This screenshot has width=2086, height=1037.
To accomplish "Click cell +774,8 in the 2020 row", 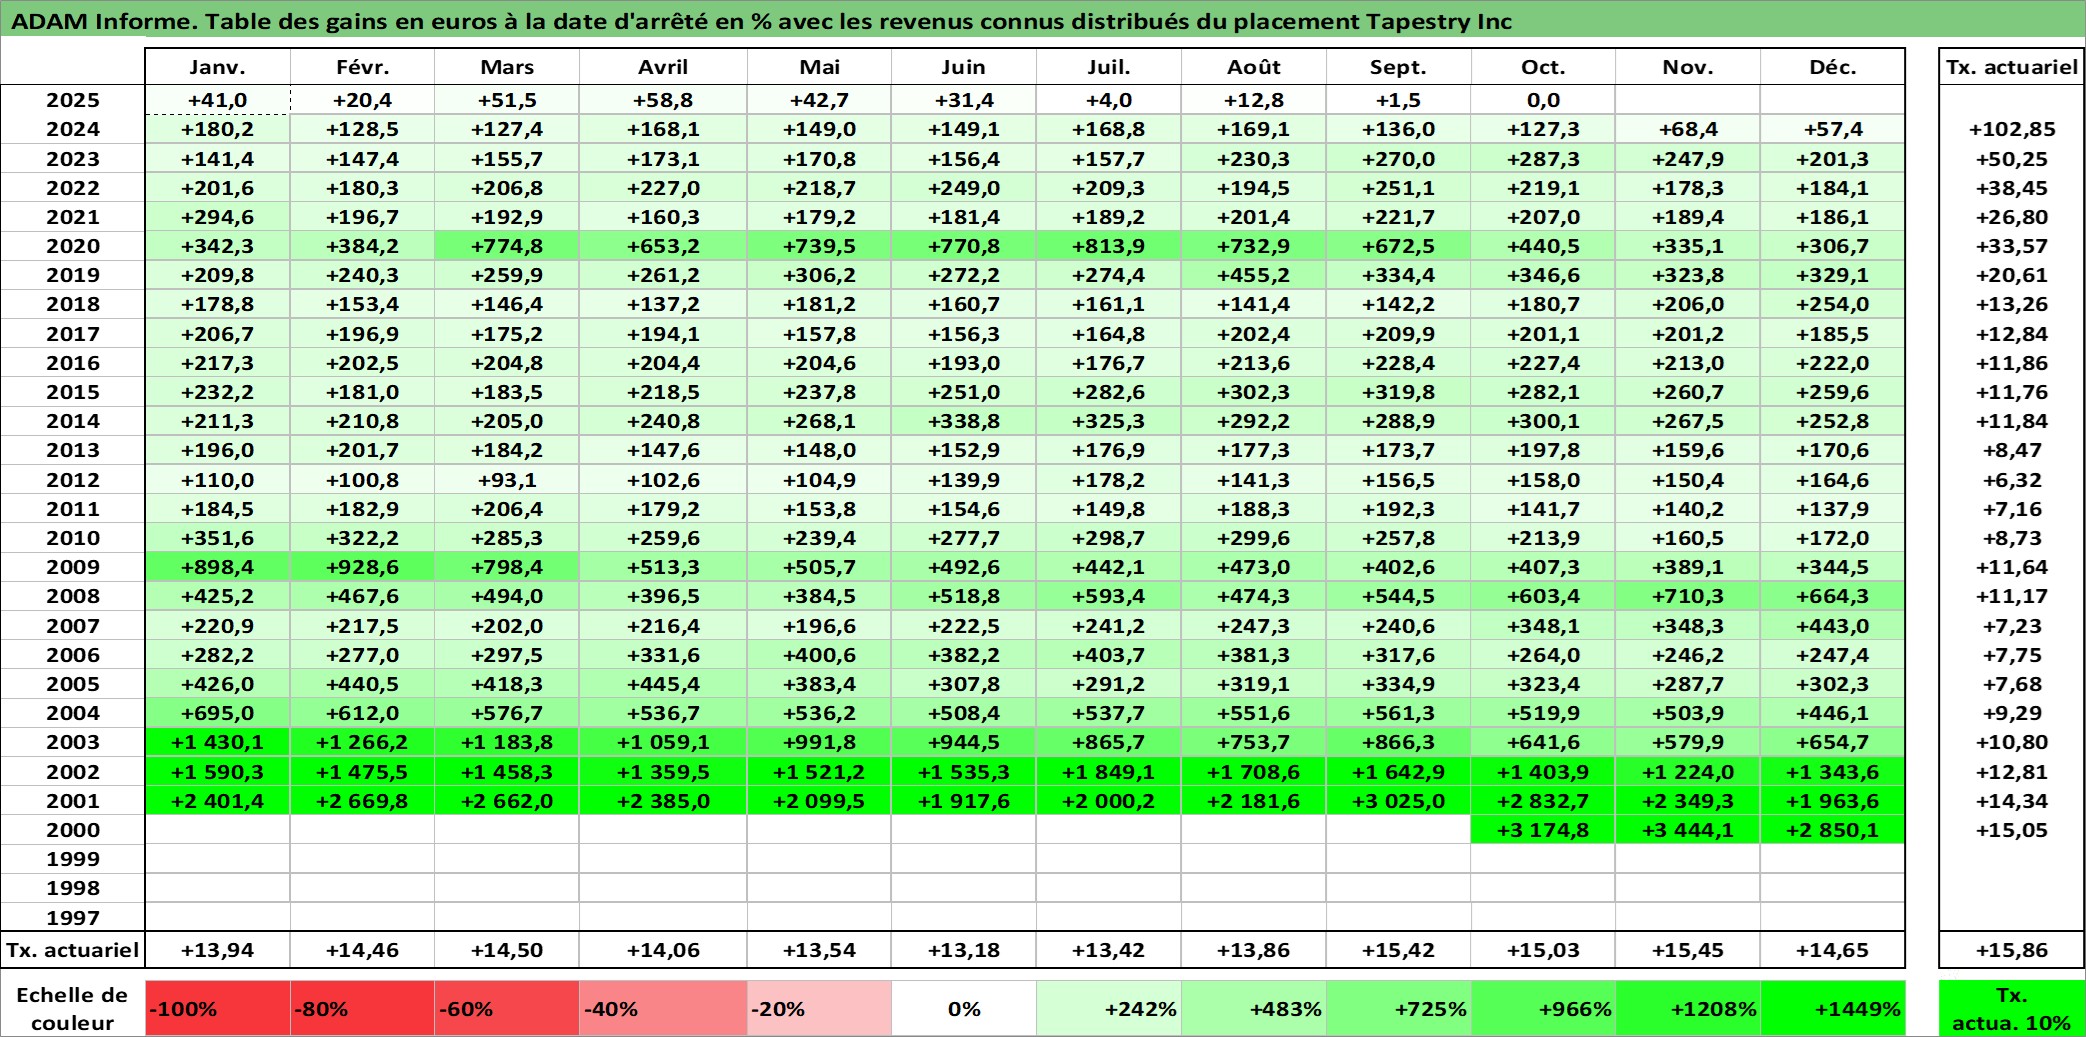I will click(507, 246).
